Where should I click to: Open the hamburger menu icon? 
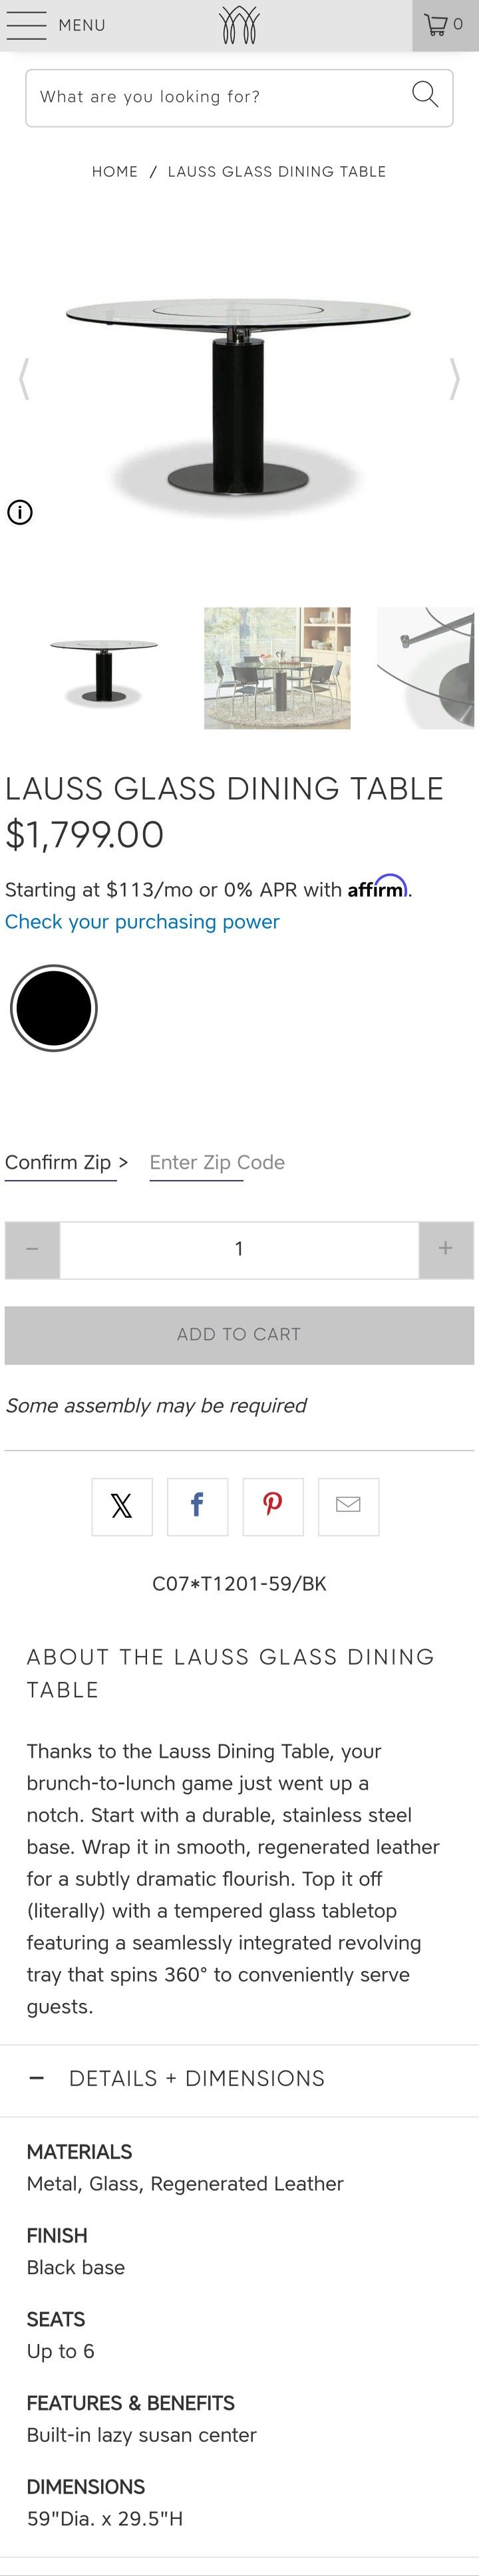tap(26, 25)
